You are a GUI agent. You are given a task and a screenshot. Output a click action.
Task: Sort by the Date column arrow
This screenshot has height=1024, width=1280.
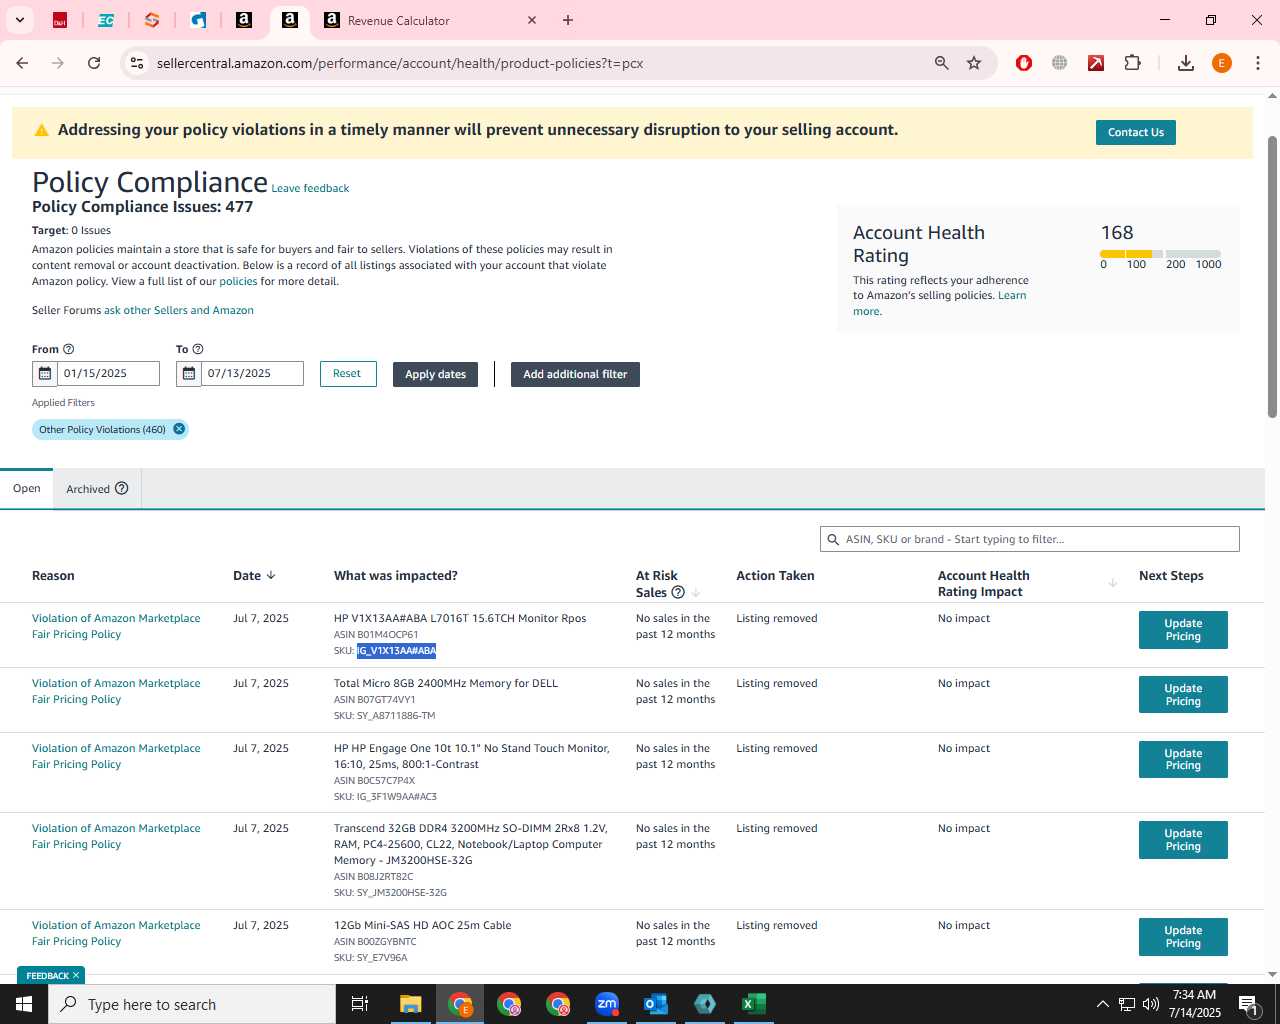tap(271, 575)
